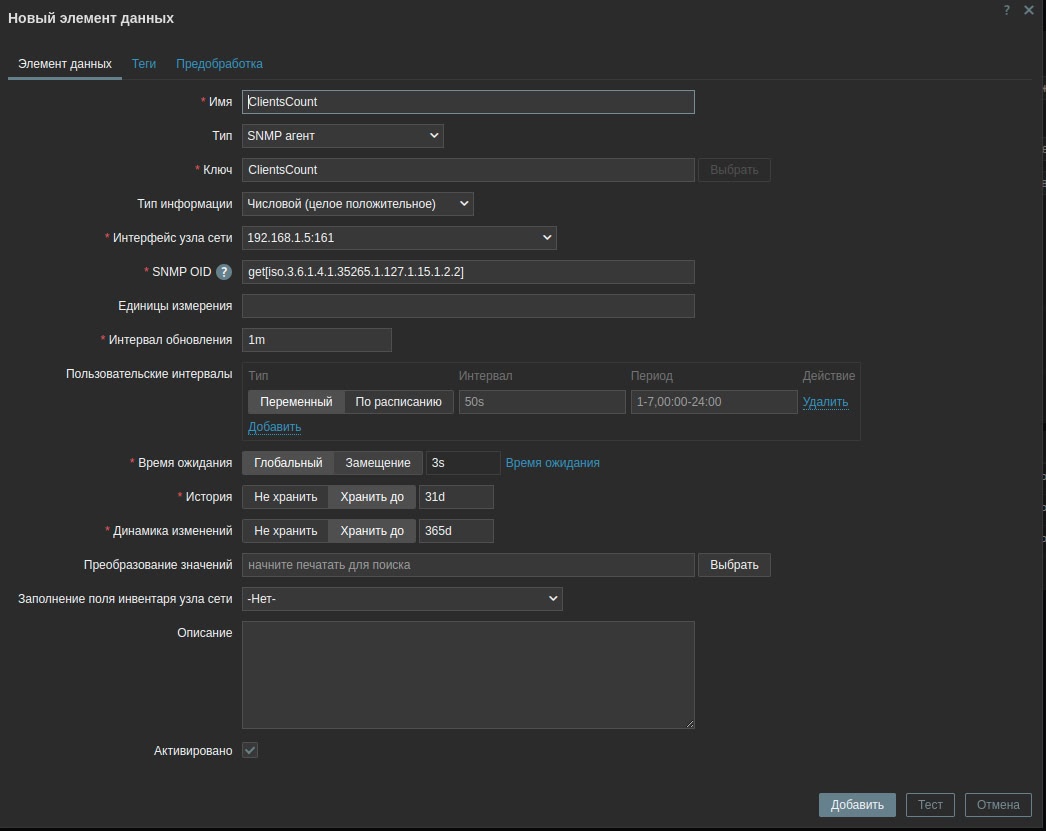Click the Отмена button

(x=998, y=805)
